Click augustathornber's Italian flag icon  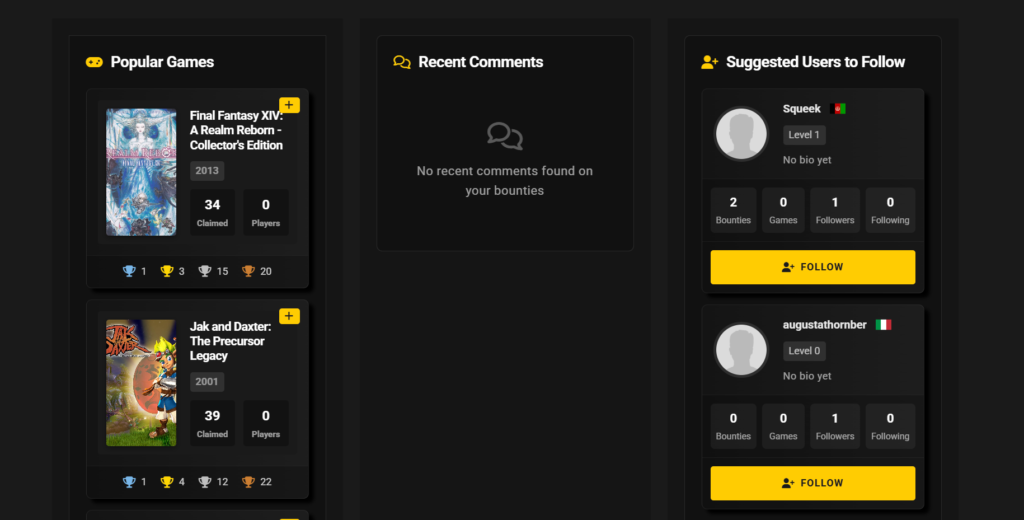click(884, 325)
